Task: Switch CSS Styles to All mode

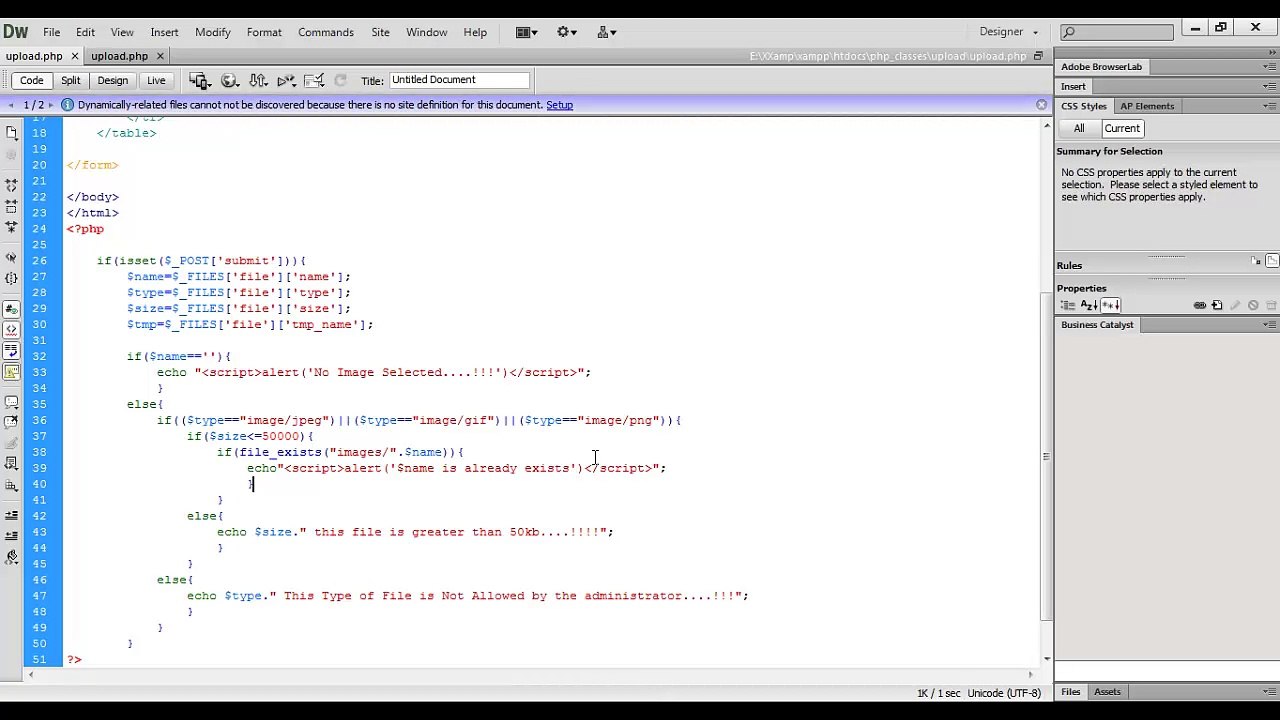Action: [1079, 128]
